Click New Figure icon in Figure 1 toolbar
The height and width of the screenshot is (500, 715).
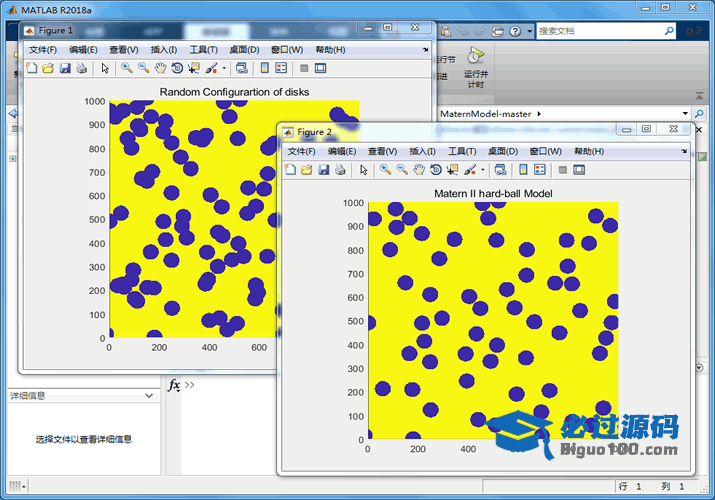[31, 68]
